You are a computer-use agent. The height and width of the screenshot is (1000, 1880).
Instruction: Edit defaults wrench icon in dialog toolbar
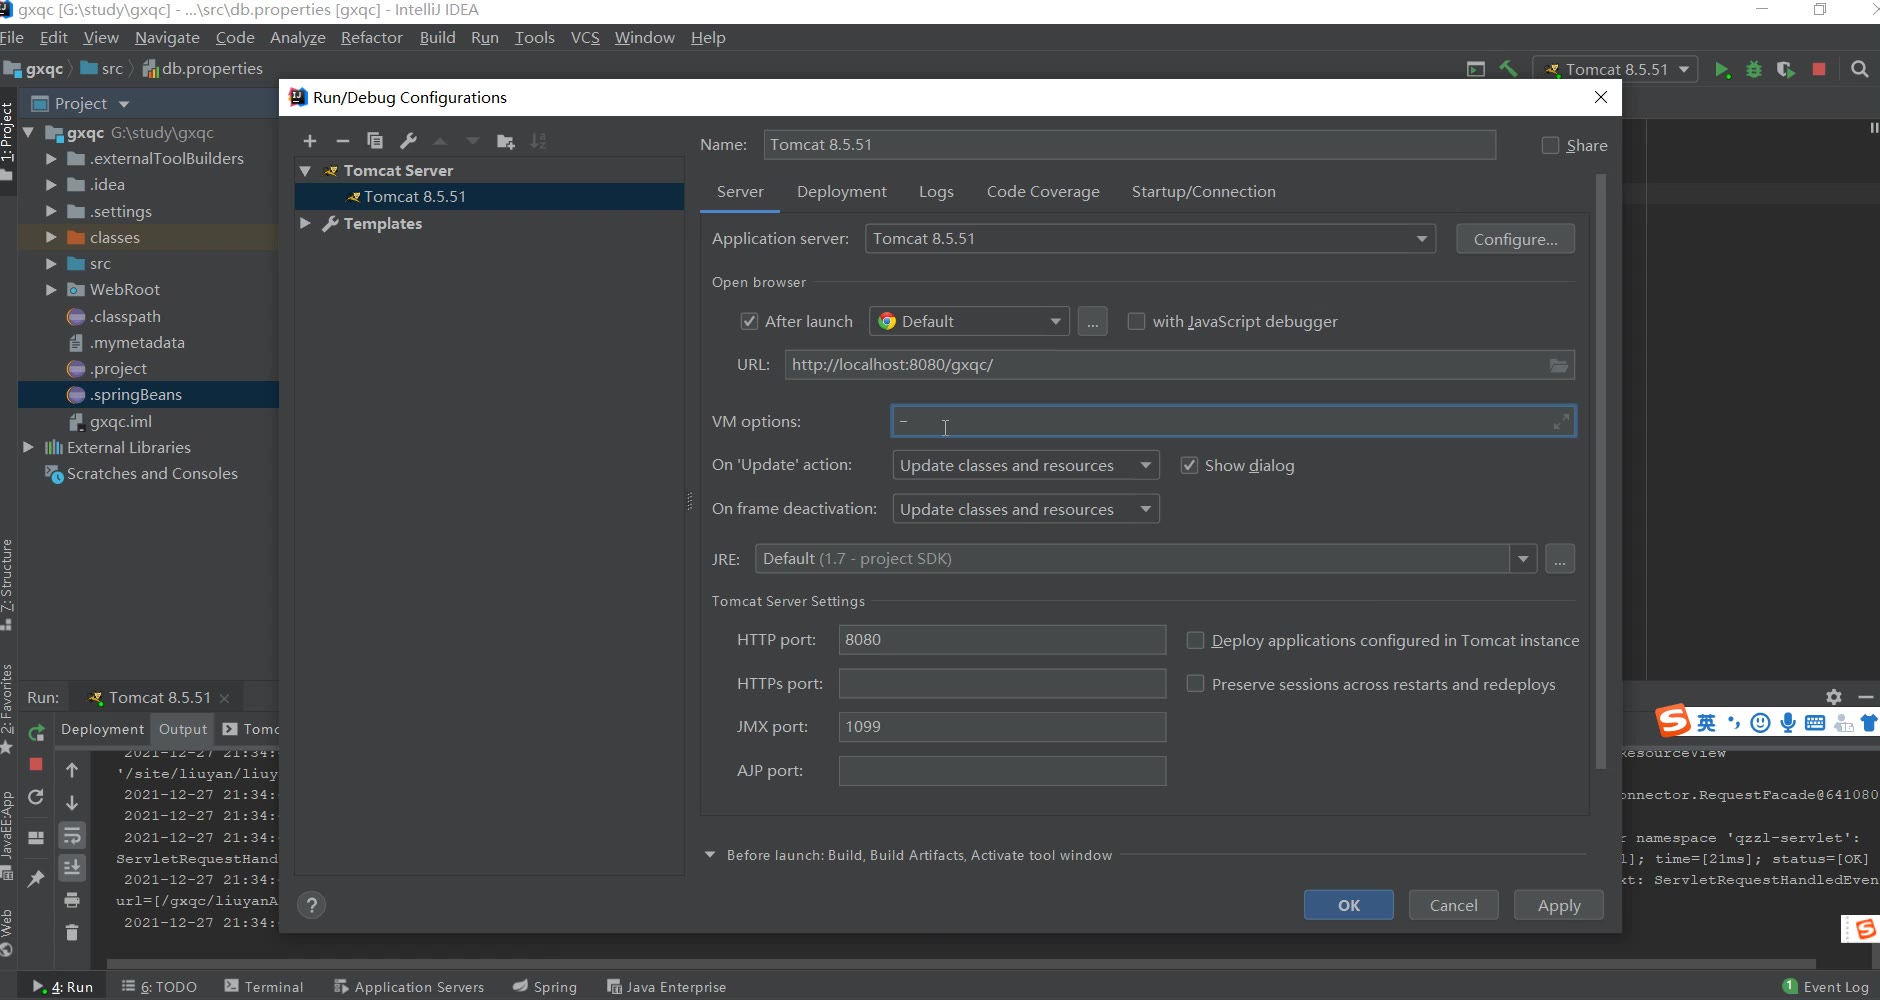[x=408, y=141]
